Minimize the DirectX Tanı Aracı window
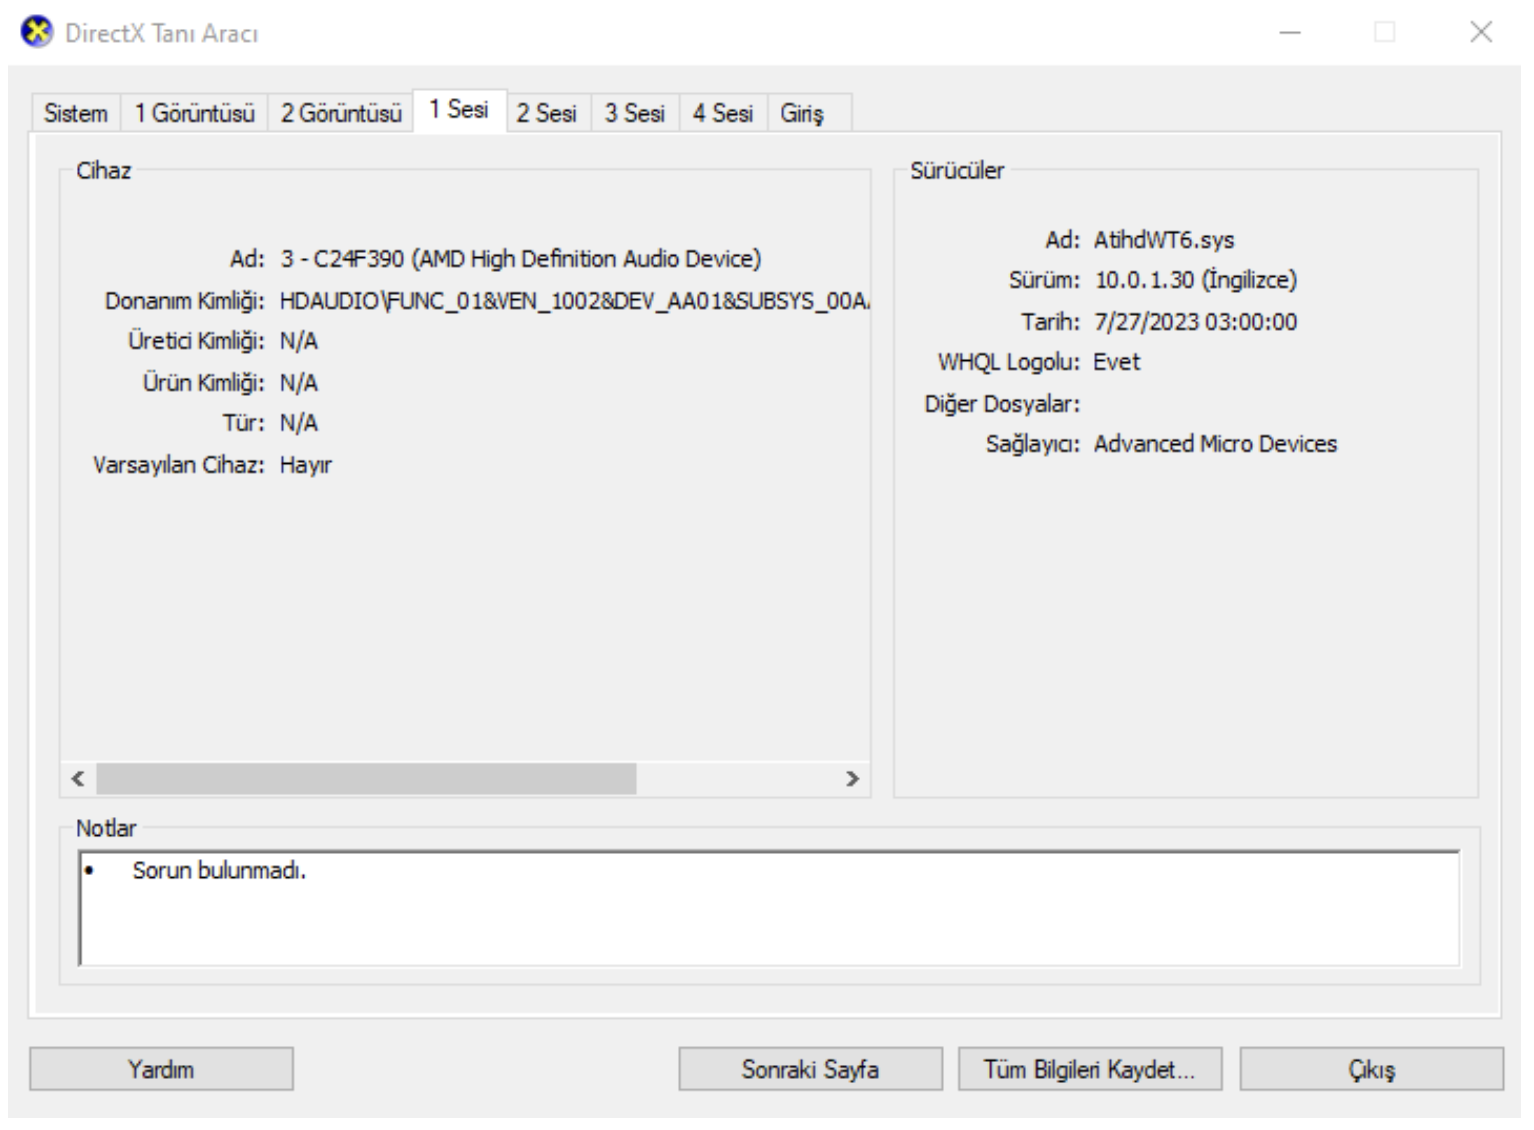Screen dimensions: 1534x1130 [x=1291, y=32]
